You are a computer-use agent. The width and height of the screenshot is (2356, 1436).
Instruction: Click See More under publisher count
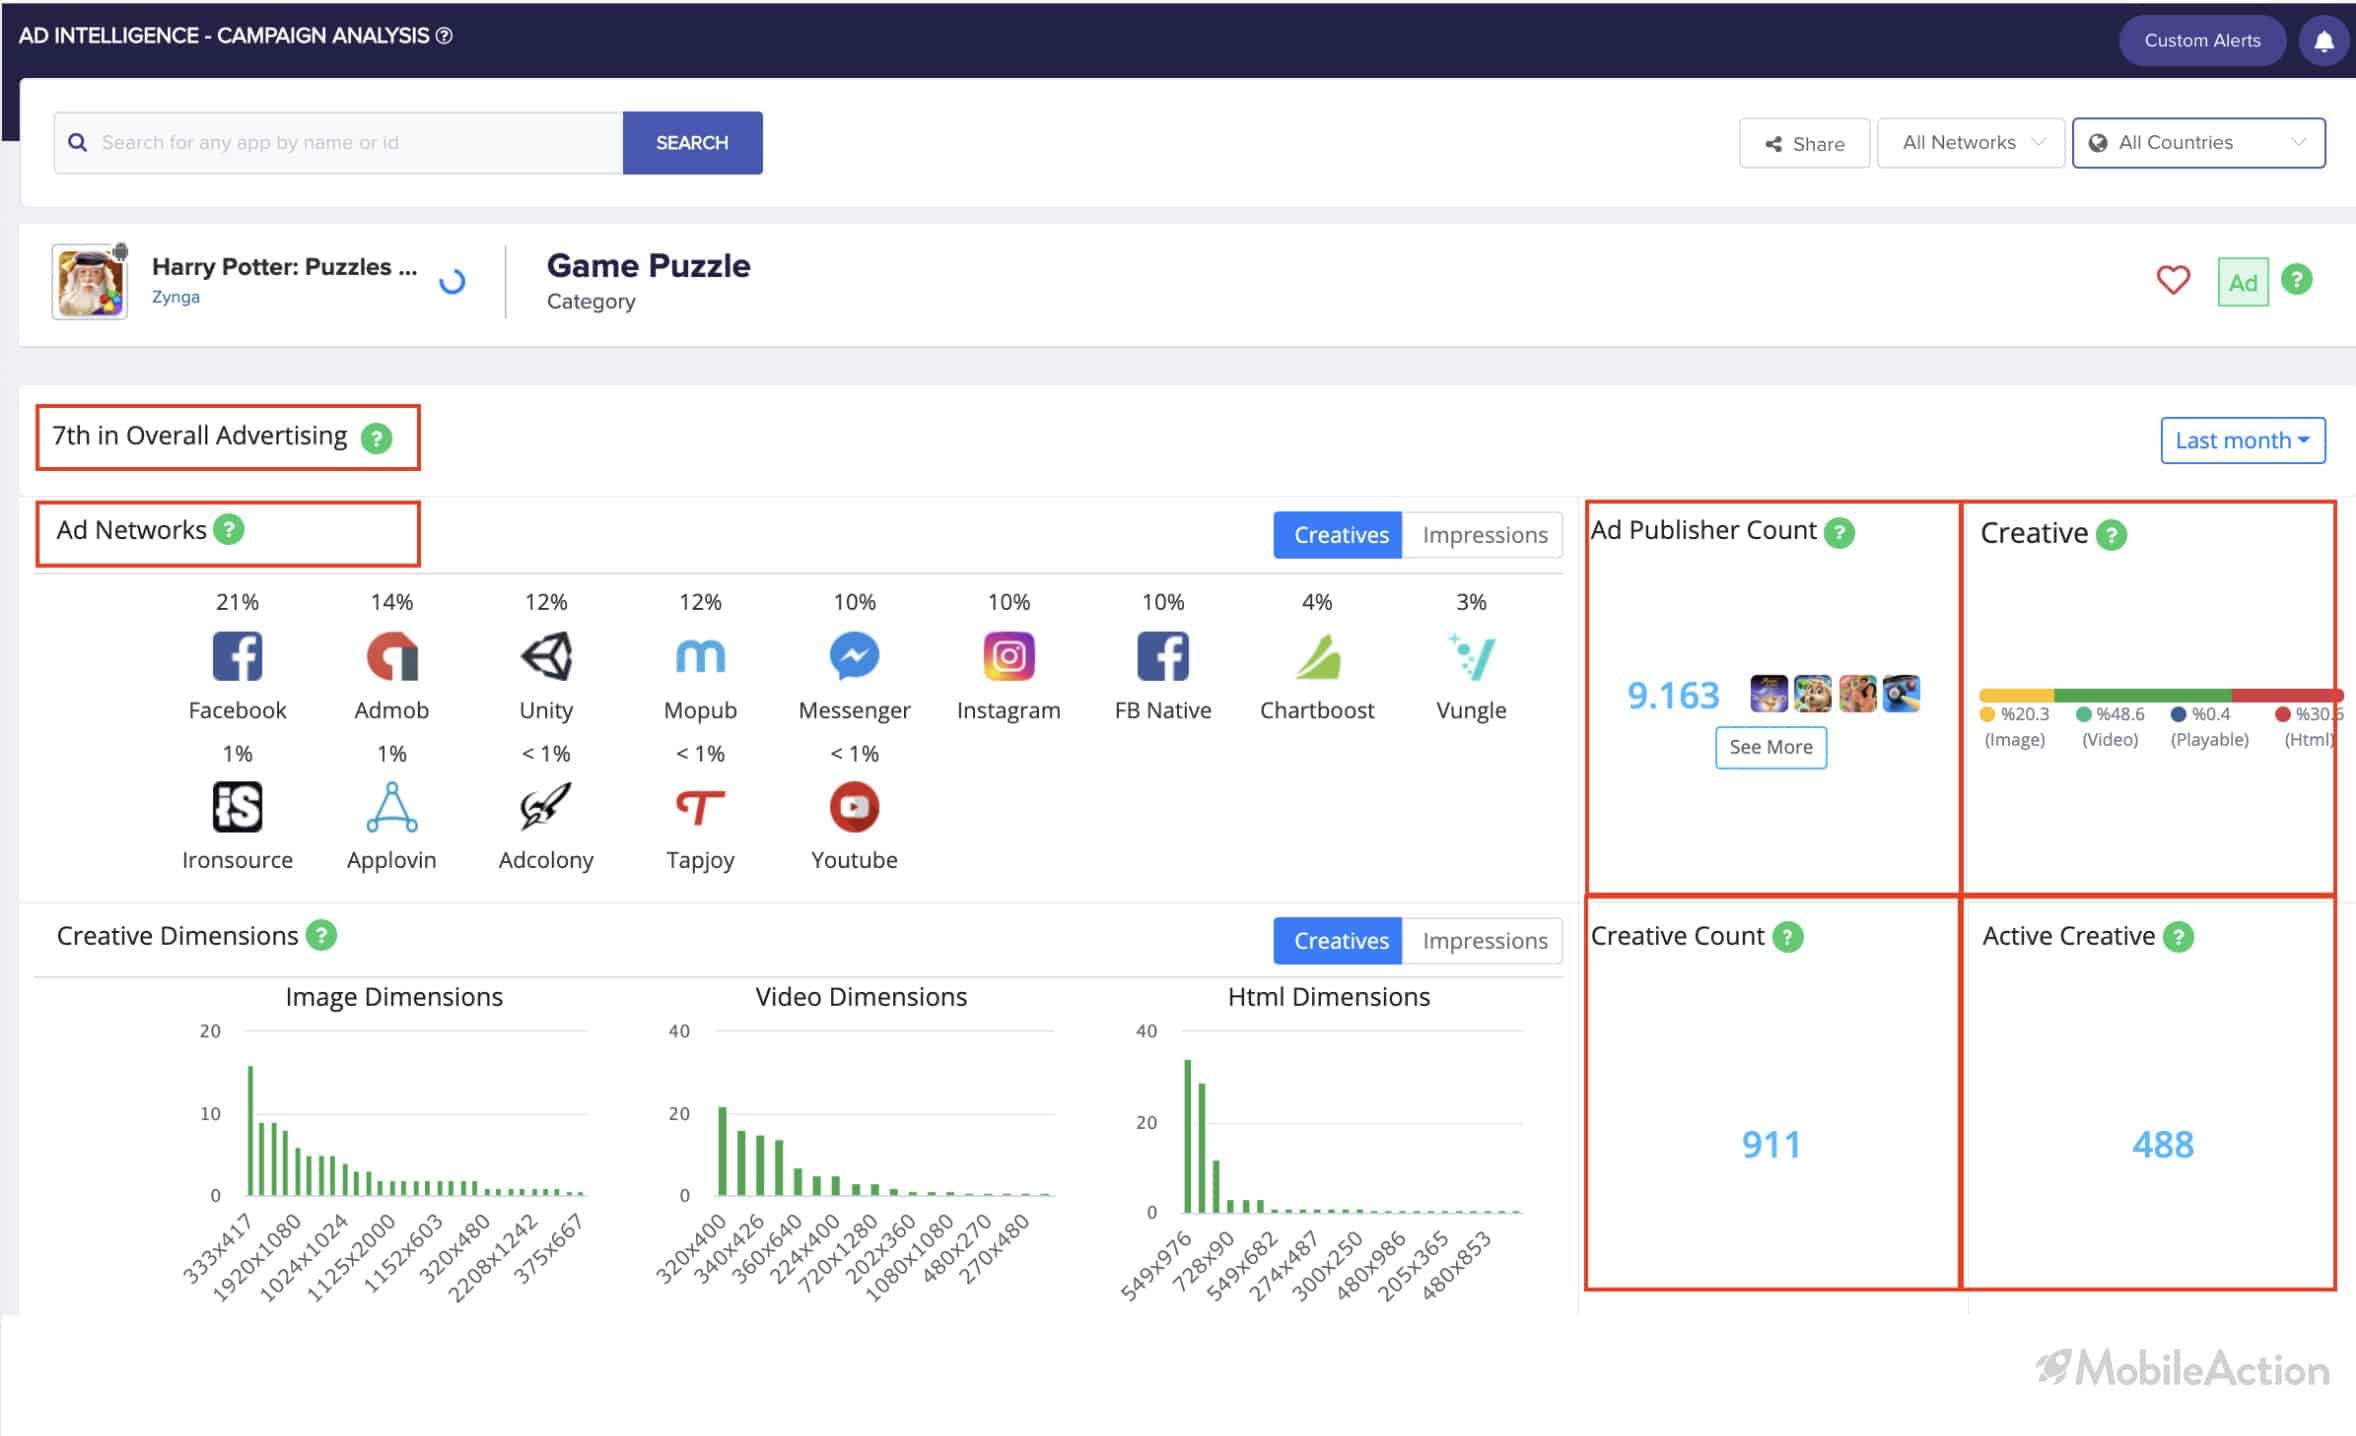1771,747
